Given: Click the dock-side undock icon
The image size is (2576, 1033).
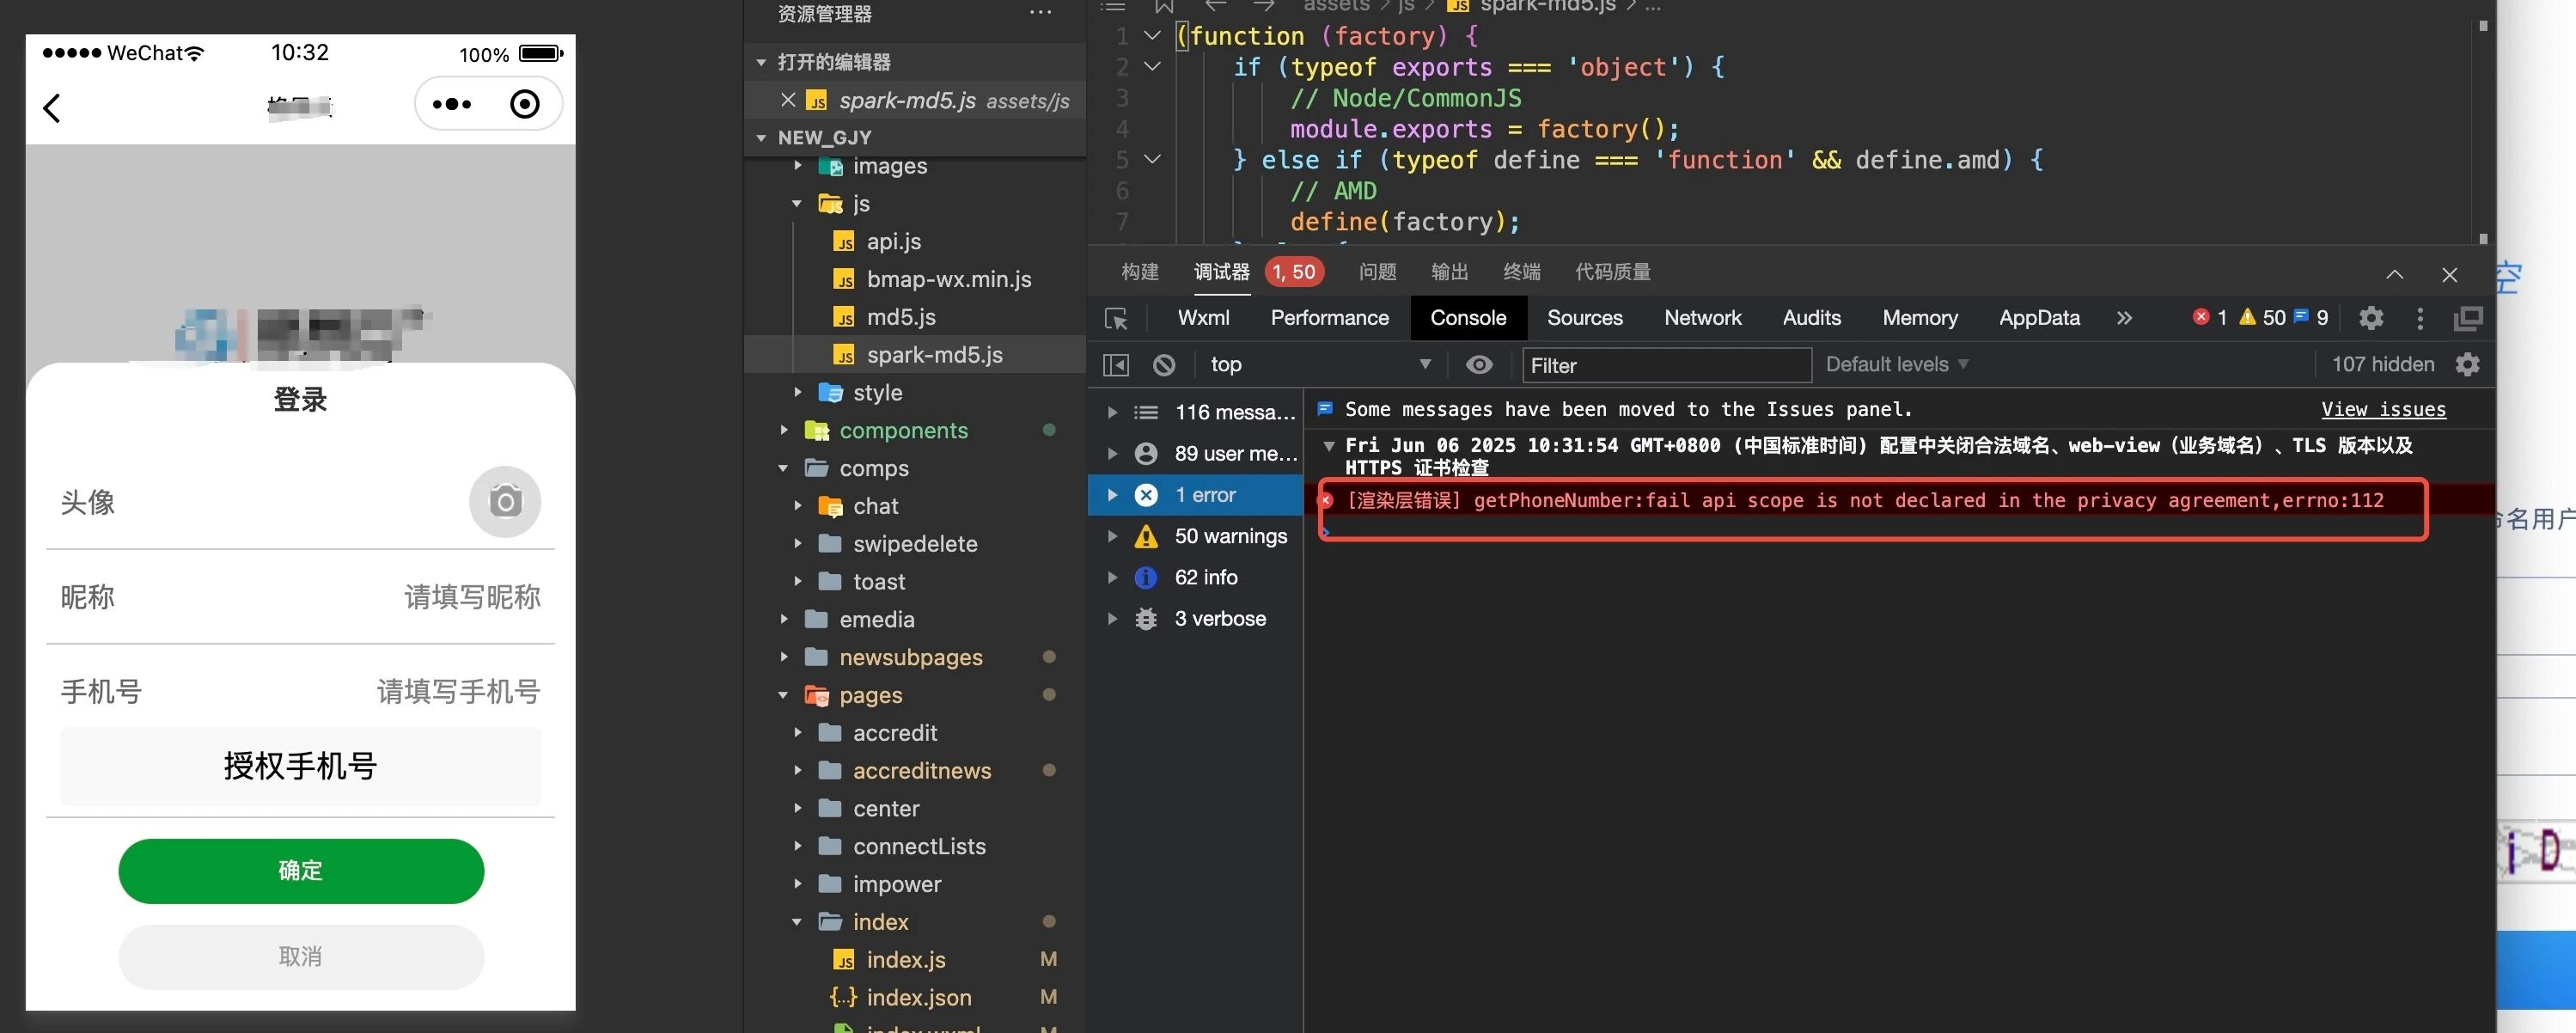Looking at the screenshot, I should [x=2467, y=318].
